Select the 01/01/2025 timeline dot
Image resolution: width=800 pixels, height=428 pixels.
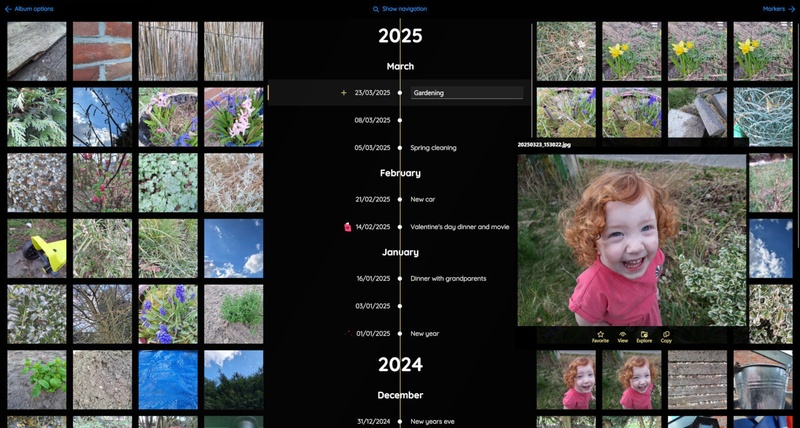tap(399, 334)
